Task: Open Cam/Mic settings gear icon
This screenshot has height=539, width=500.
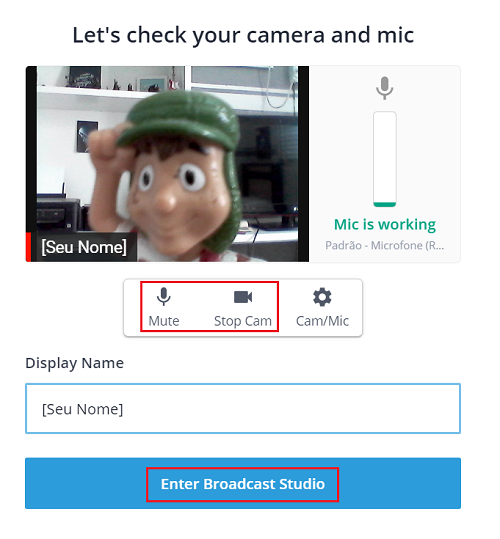Action: pos(322,297)
